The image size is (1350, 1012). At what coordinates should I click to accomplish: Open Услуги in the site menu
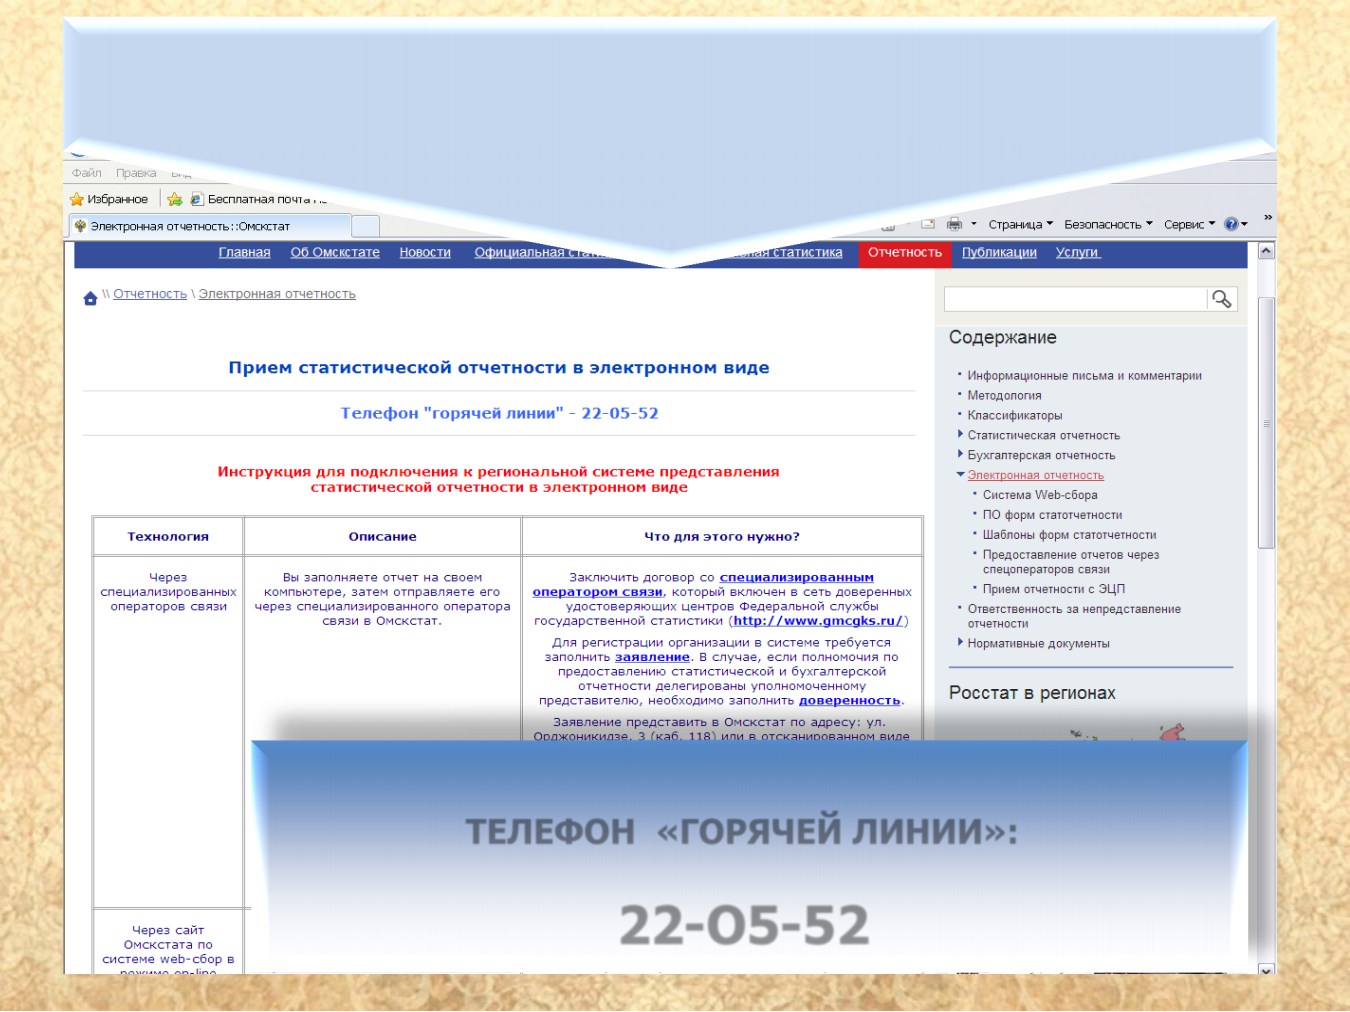click(x=1078, y=252)
